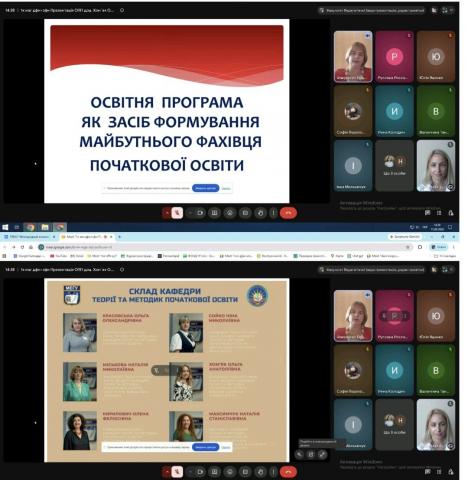The image size is (468, 480).
Task: Click the recording notice banner atop upper Meet window
Action: (x=372, y=10)
